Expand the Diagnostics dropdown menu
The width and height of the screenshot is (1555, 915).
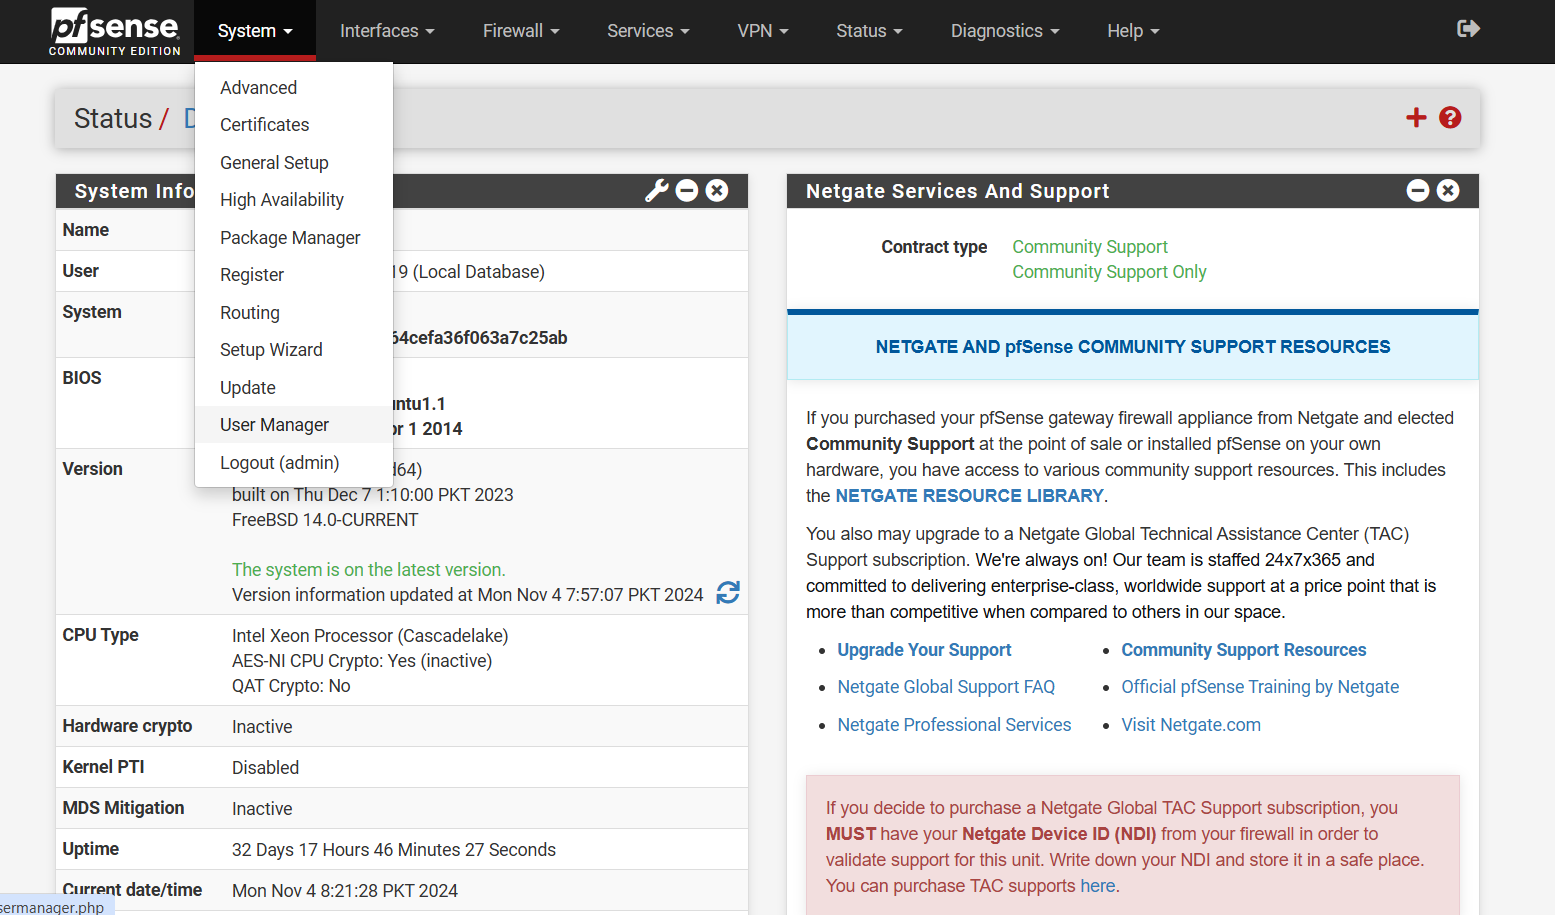click(x=1004, y=31)
